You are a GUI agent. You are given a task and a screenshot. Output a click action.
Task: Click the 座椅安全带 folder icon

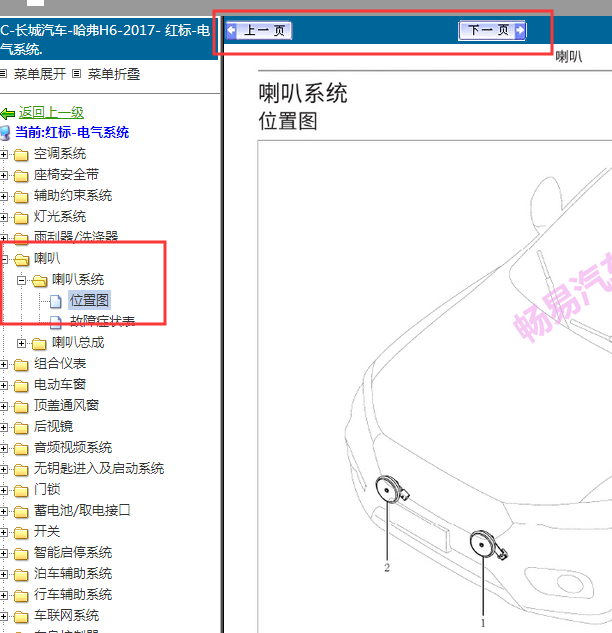[21, 176]
